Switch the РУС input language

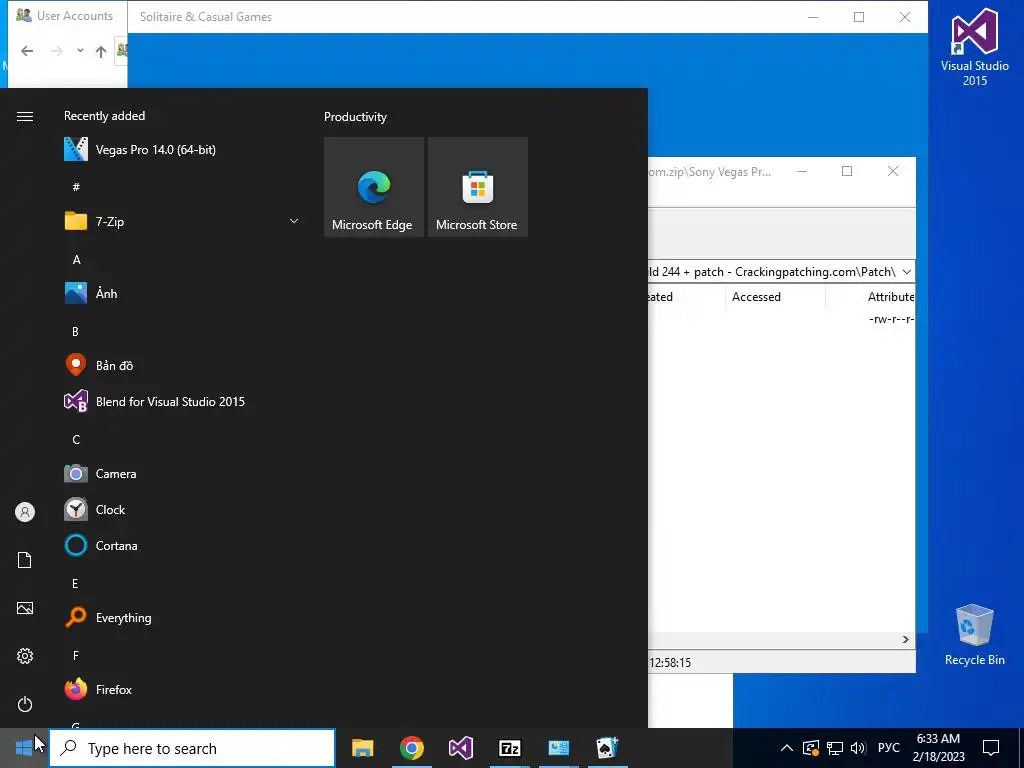click(x=889, y=748)
